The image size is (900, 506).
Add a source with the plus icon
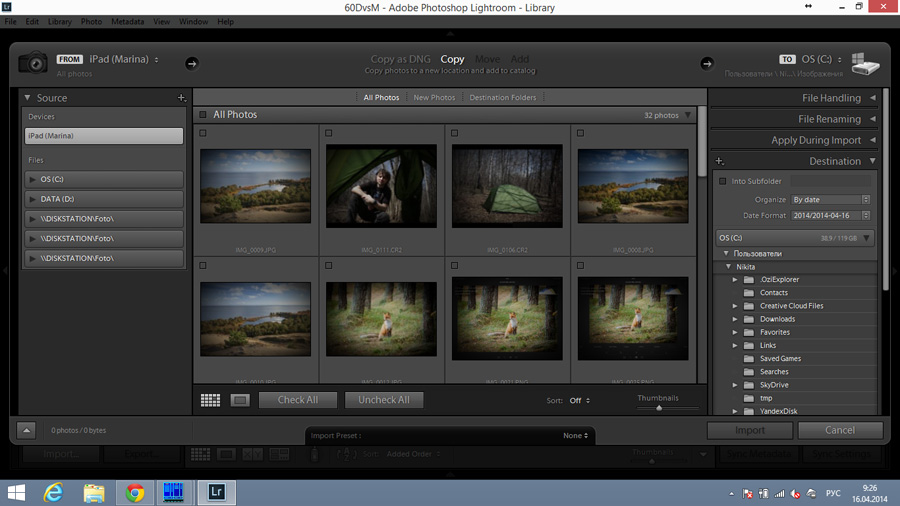point(181,98)
